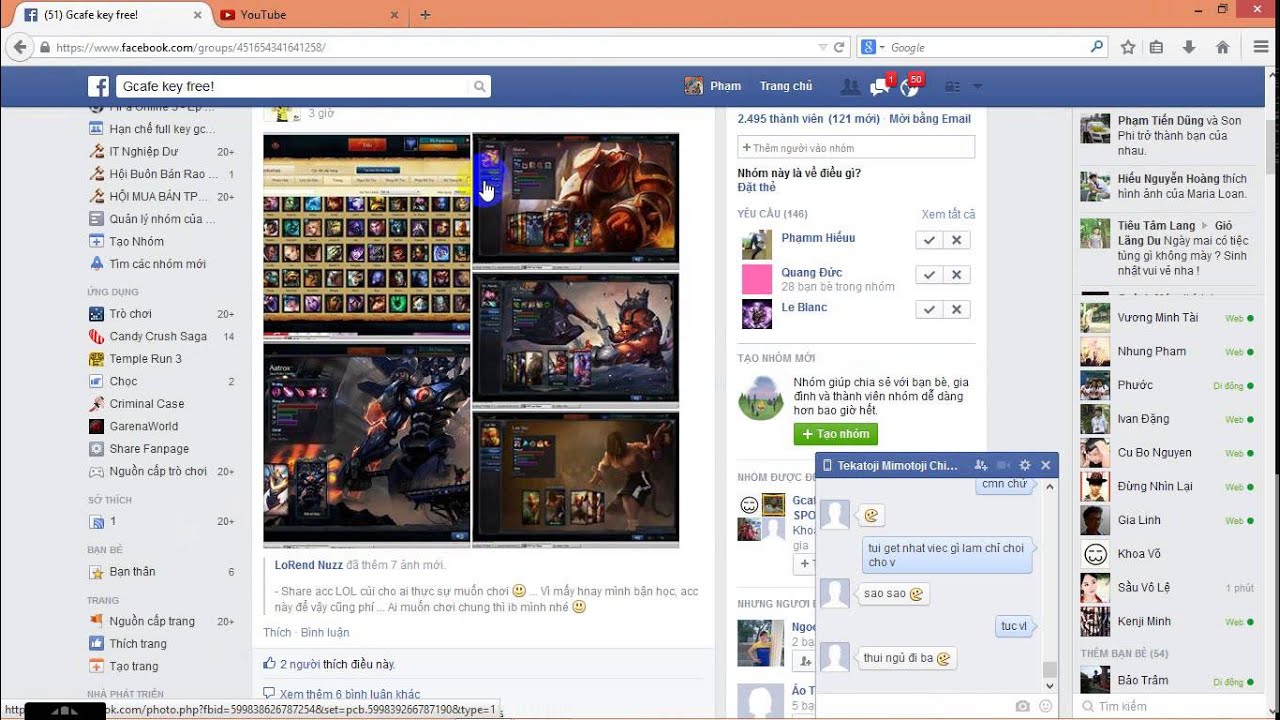The image size is (1280, 720).
Task: Open the Facebook account dropdown arrow
Action: coord(977,87)
